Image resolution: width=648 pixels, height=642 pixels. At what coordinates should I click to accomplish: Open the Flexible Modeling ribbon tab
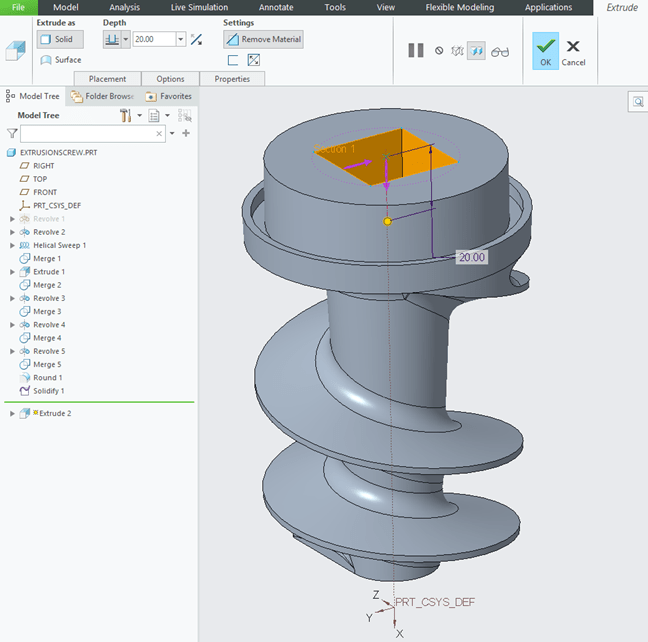[x=459, y=7]
